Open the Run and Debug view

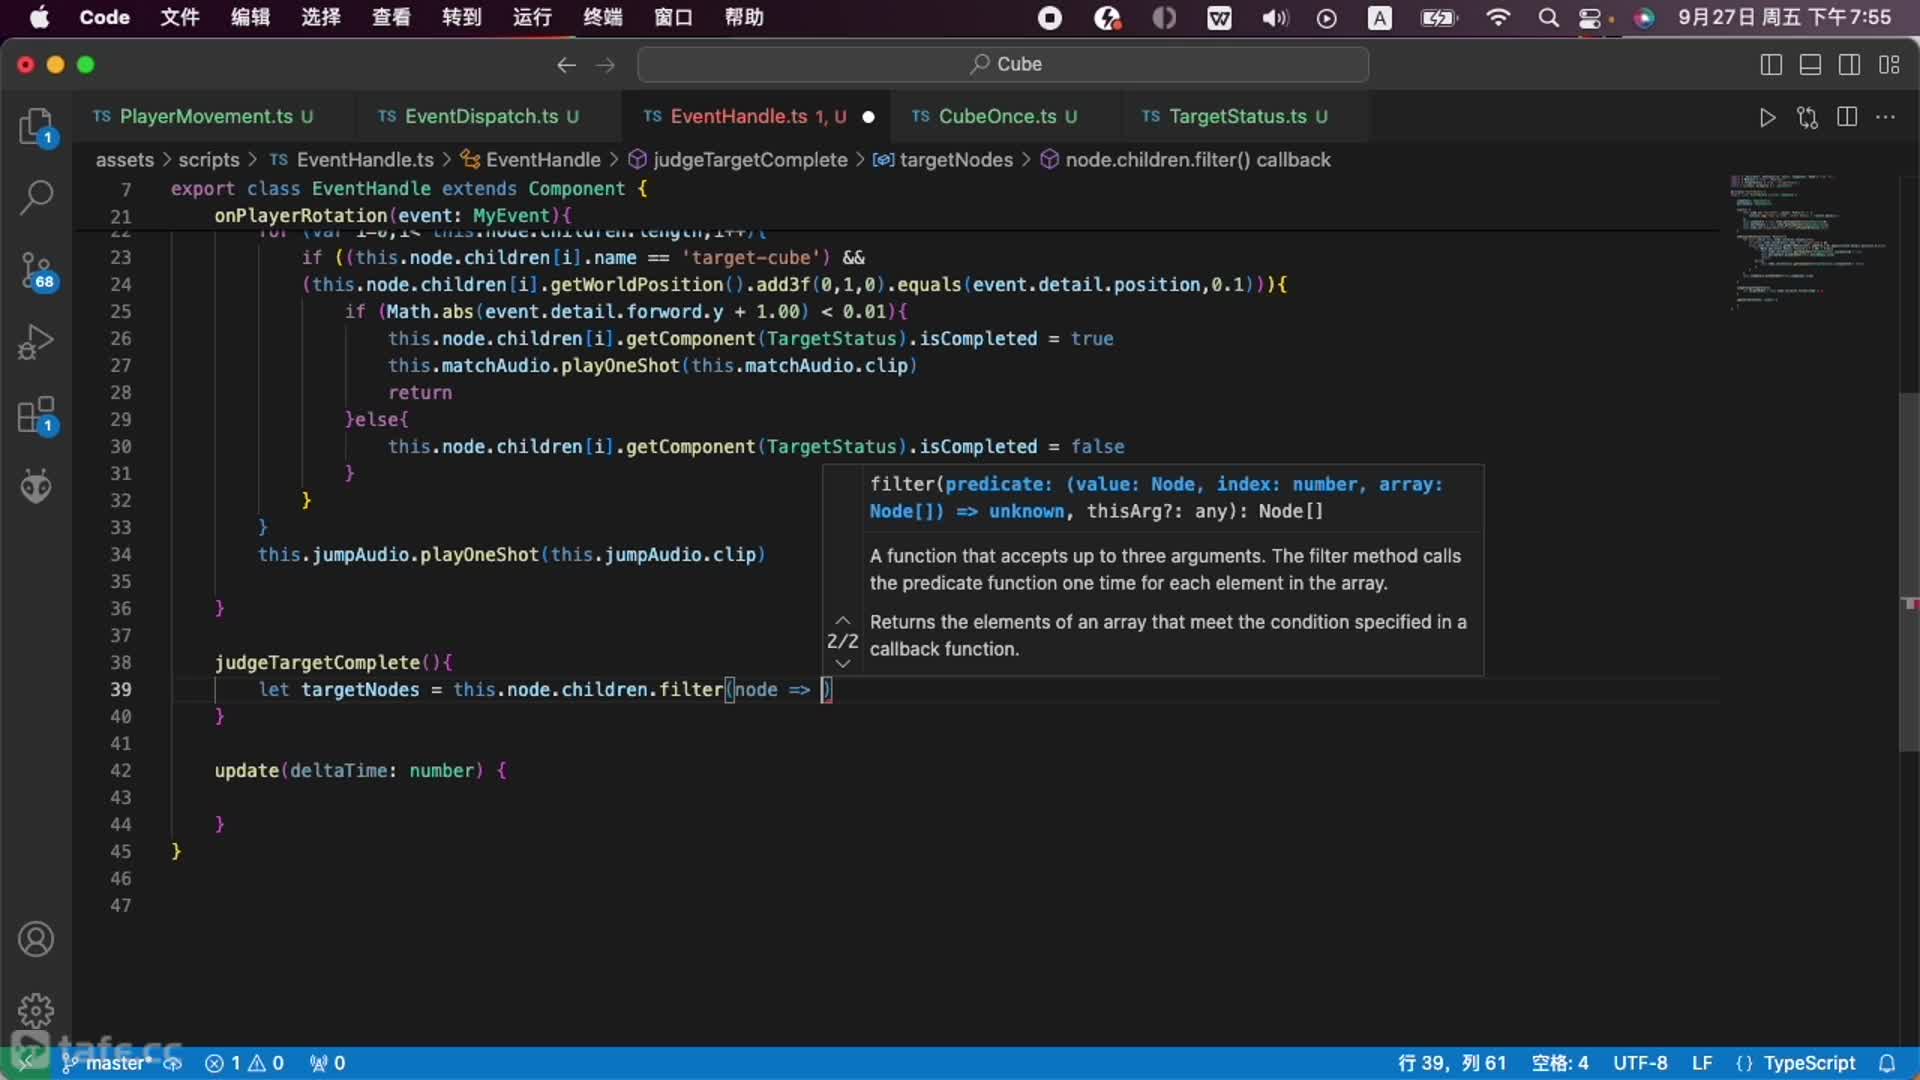(x=36, y=342)
